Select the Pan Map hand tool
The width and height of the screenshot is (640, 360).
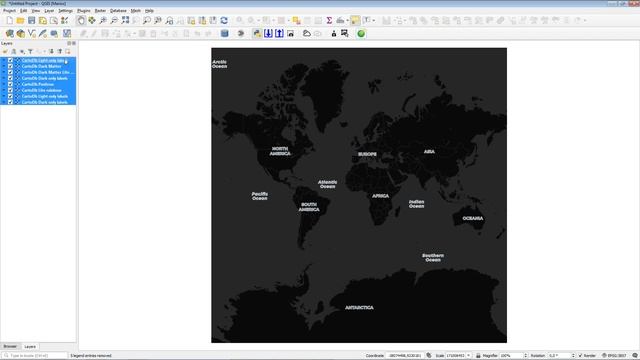[x=81, y=20]
